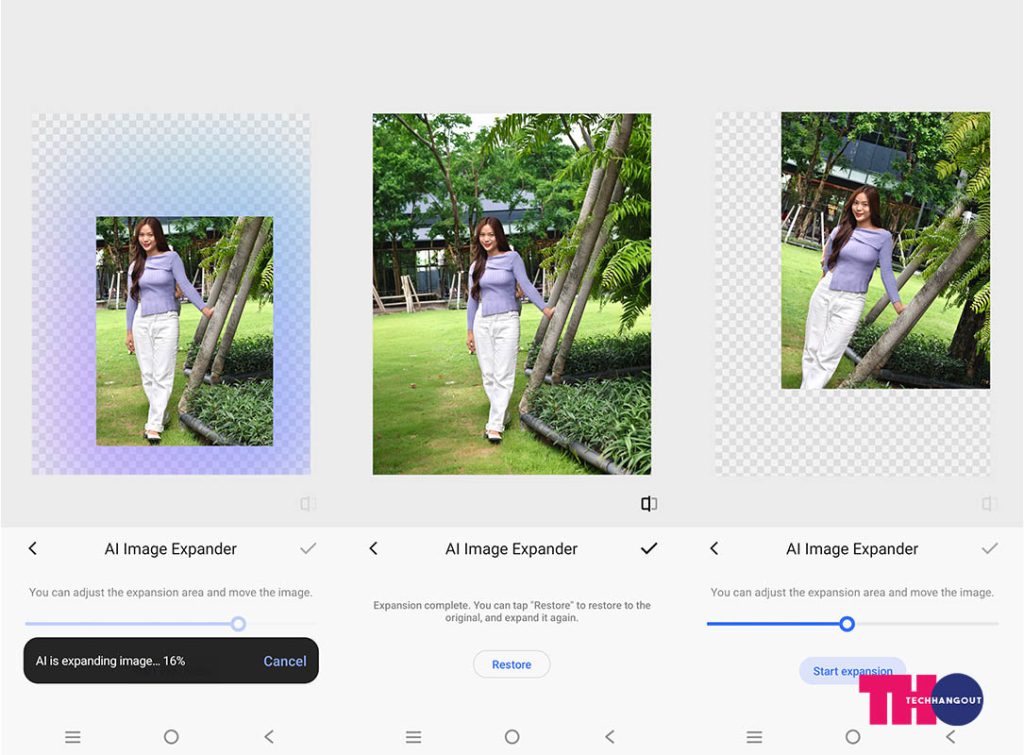The width and height of the screenshot is (1024, 755).
Task: Click the "You can adjust" hint on the left screen
Action: pyautogui.click(x=170, y=592)
